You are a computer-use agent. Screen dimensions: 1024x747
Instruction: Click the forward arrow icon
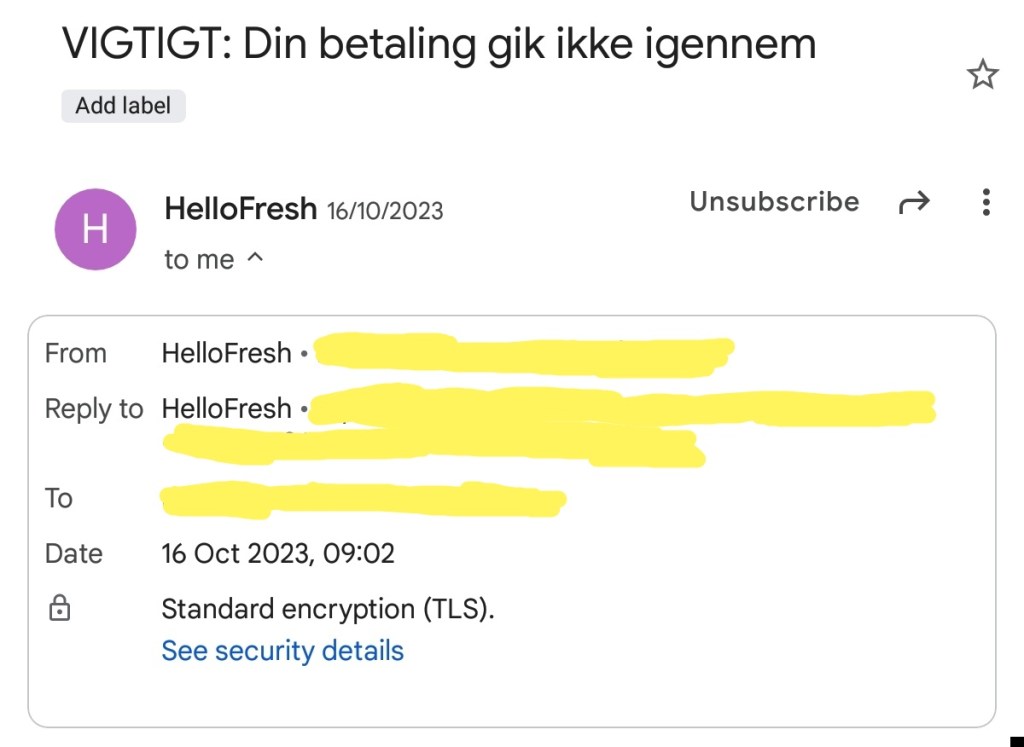point(913,203)
